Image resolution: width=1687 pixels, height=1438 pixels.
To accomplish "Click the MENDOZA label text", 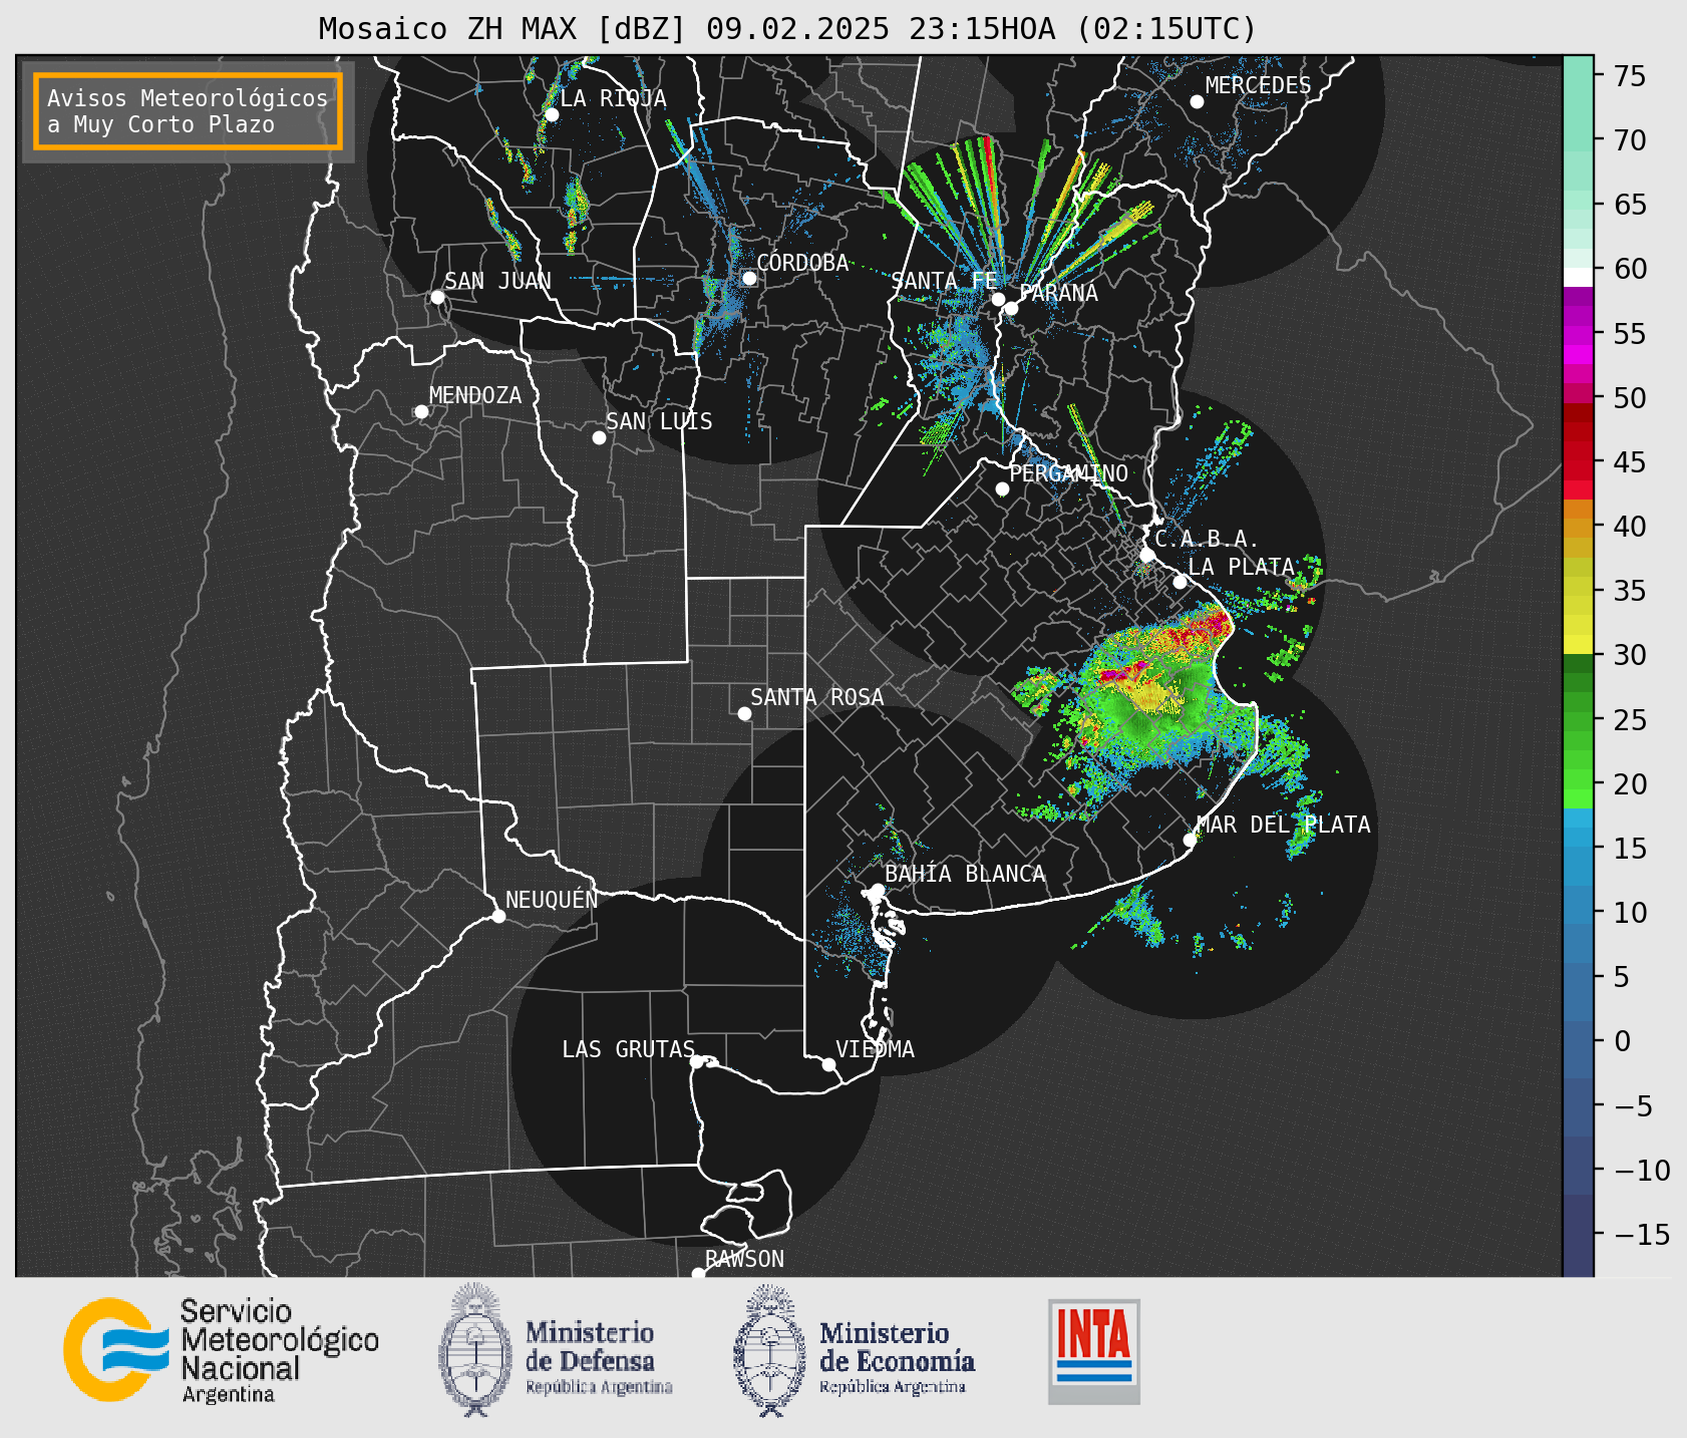I will [475, 396].
